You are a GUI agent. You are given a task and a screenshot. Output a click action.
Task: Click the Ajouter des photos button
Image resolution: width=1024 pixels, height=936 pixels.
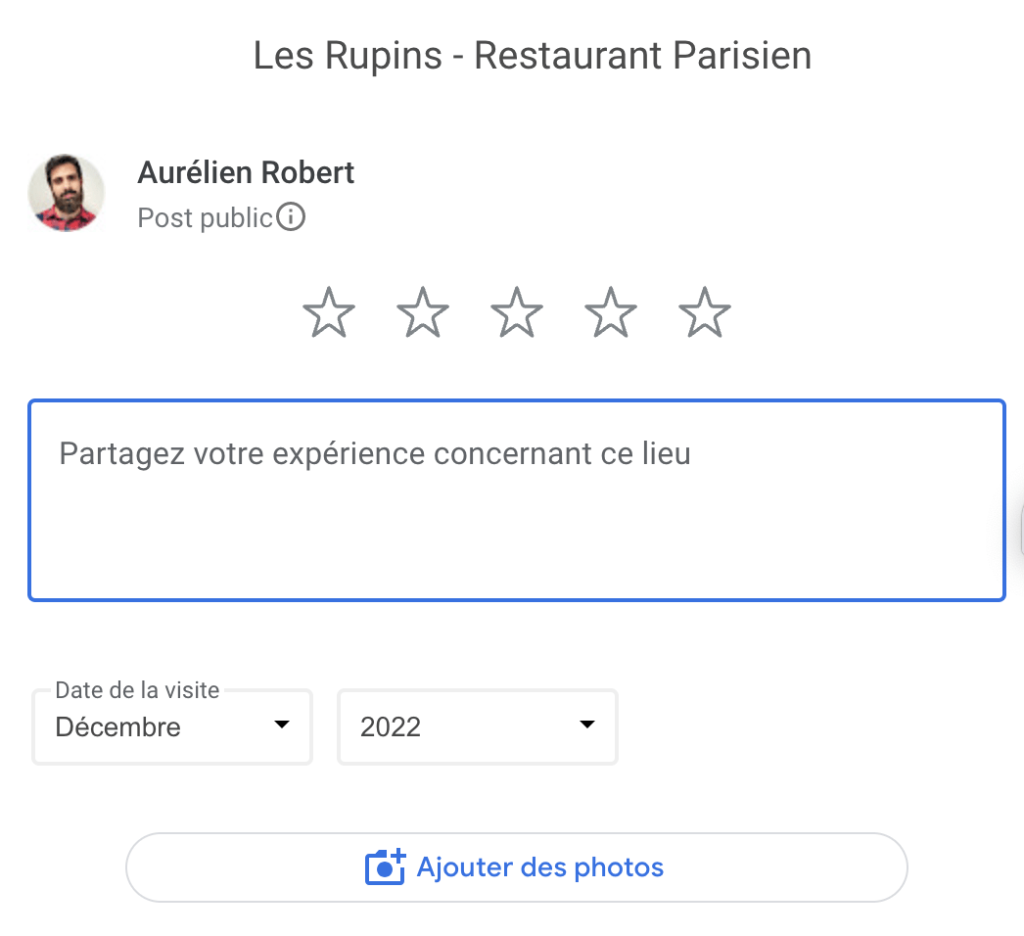517,867
